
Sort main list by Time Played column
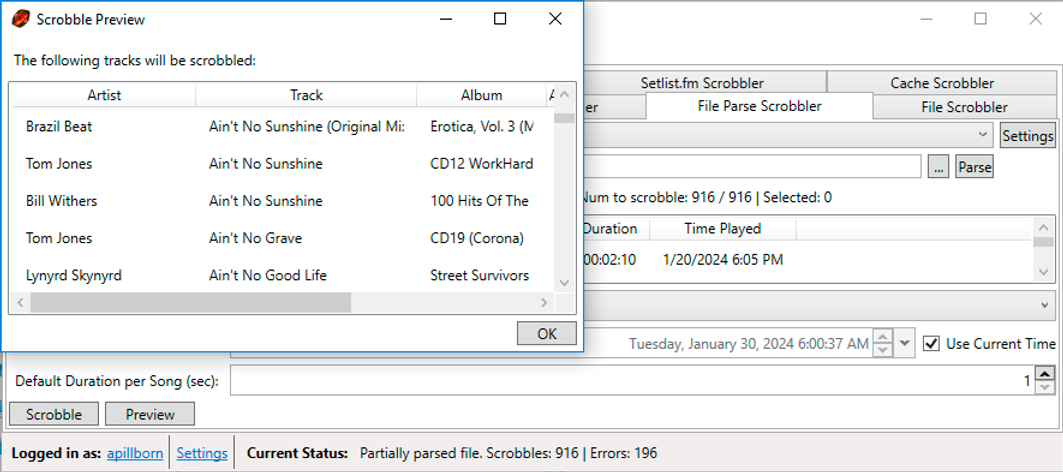[723, 229]
